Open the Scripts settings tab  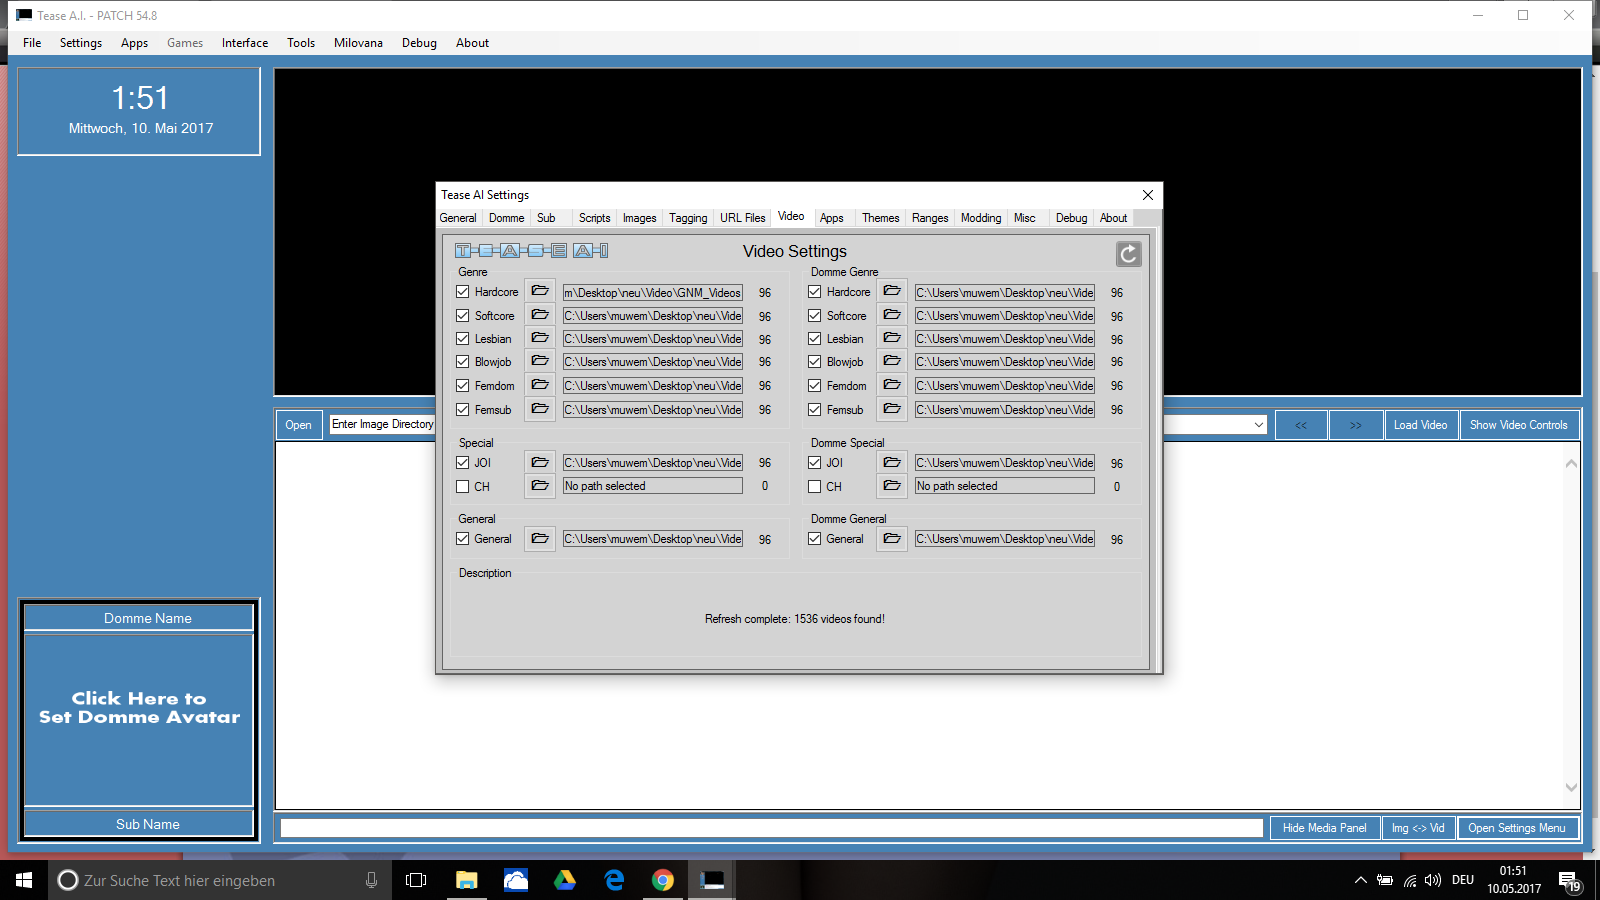594,218
